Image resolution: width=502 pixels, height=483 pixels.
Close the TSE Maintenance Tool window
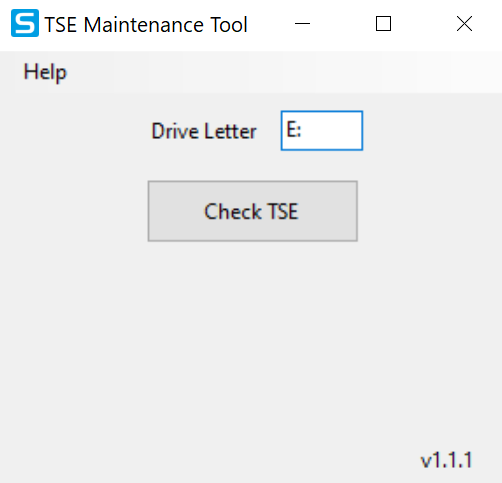point(464,24)
